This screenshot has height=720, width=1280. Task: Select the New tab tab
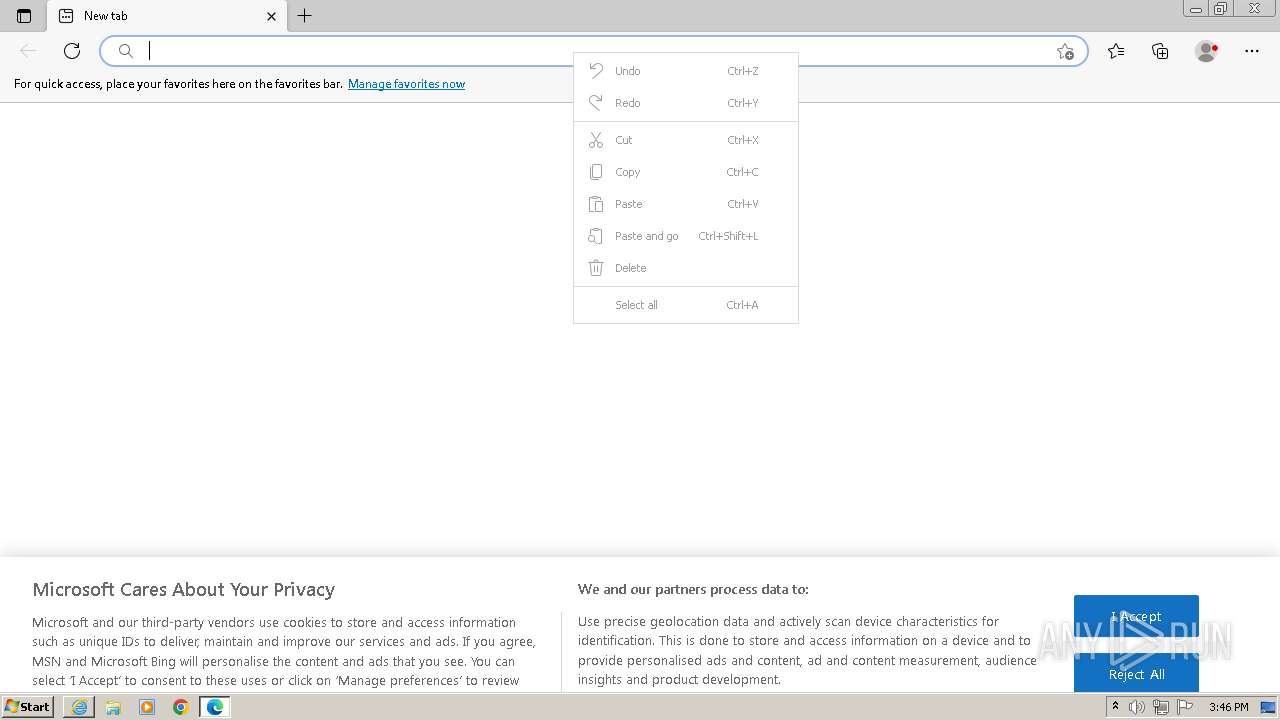167,16
